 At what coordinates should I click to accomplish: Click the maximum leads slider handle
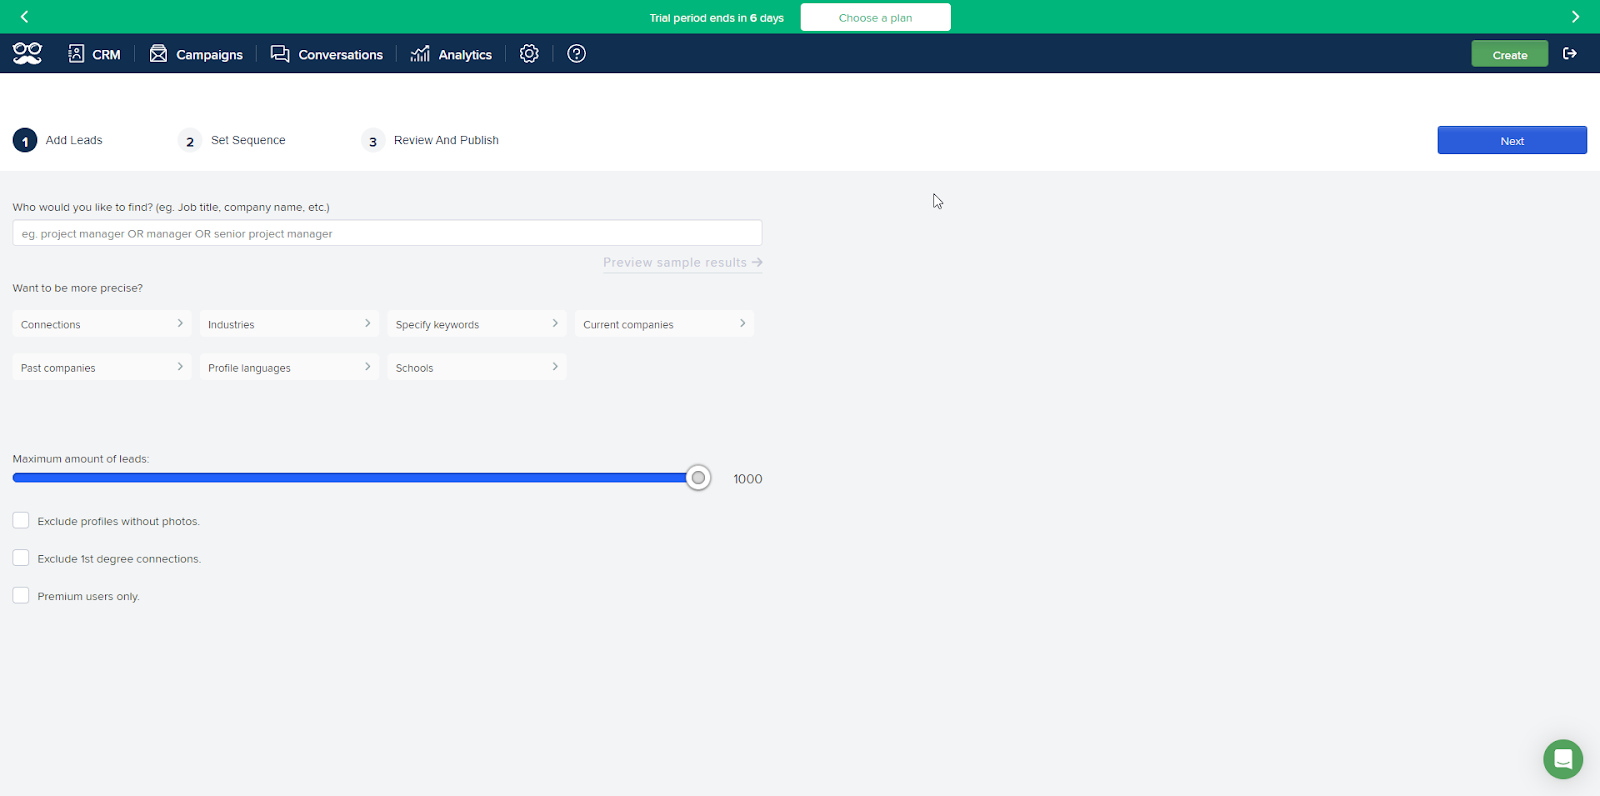[698, 478]
